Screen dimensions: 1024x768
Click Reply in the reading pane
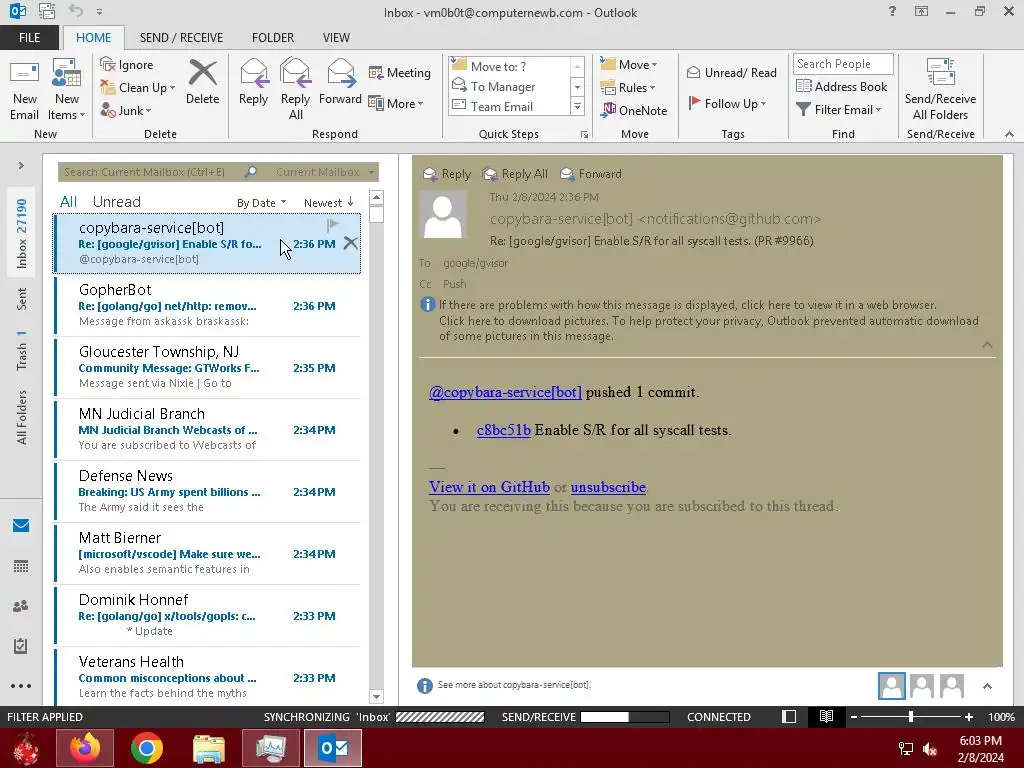(x=447, y=174)
